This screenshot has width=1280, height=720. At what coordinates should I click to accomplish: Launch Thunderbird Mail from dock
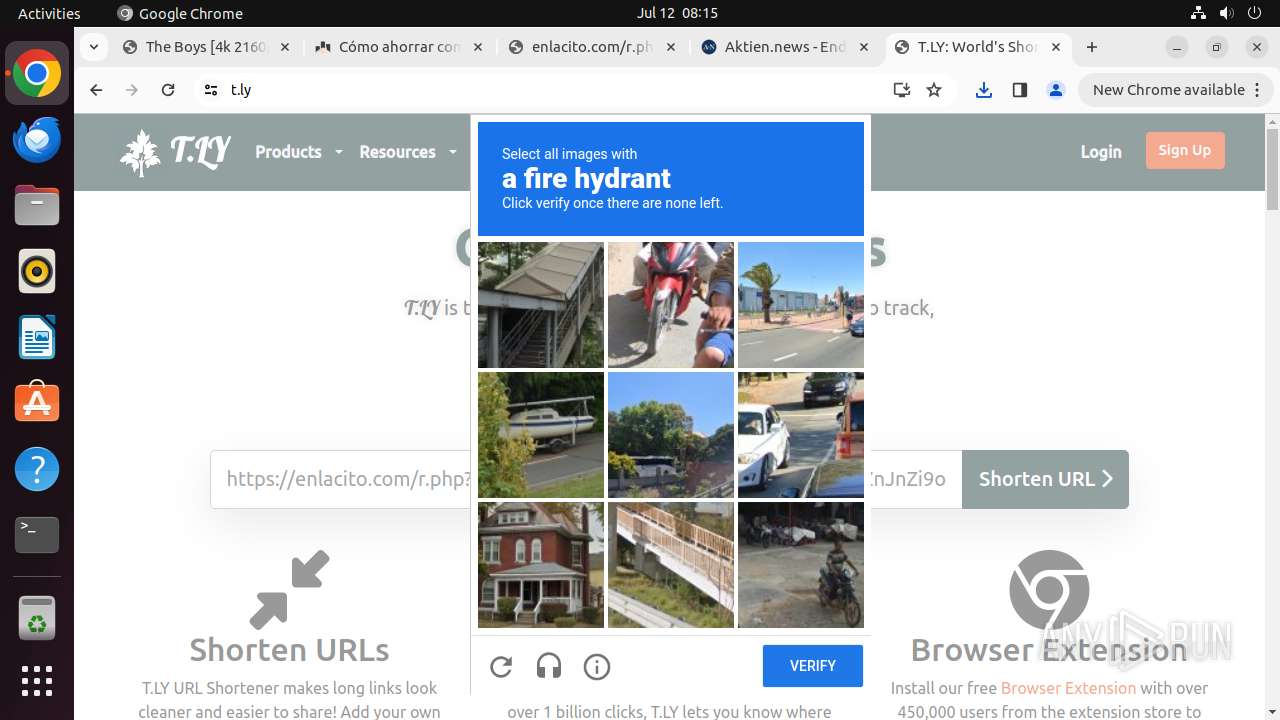(x=37, y=140)
